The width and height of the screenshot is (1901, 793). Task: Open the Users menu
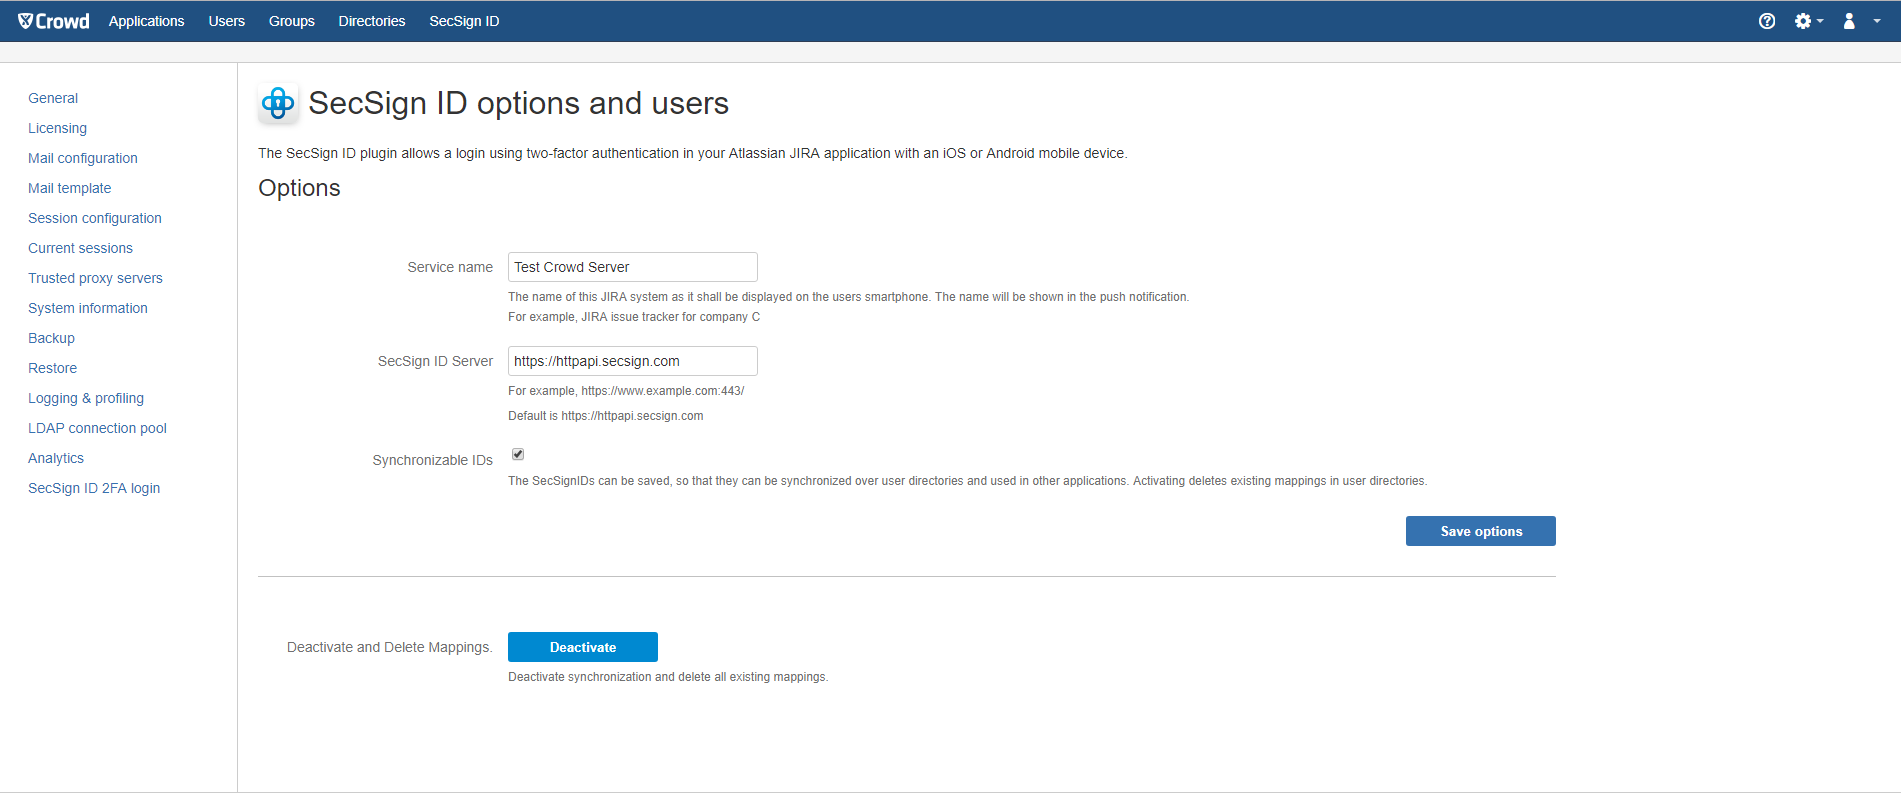[226, 21]
